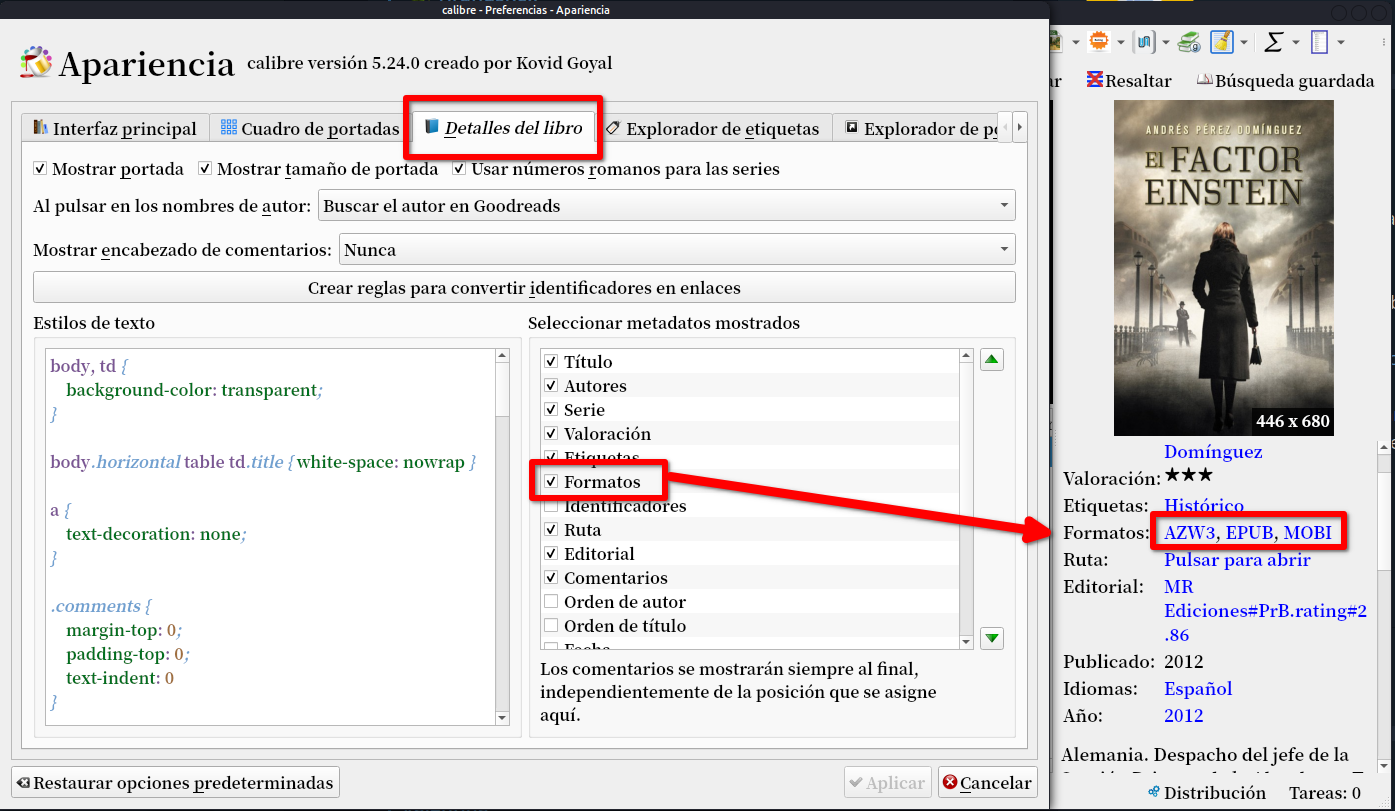Open the MOBI format link
This screenshot has height=811, width=1395.
[x=1308, y=532]
